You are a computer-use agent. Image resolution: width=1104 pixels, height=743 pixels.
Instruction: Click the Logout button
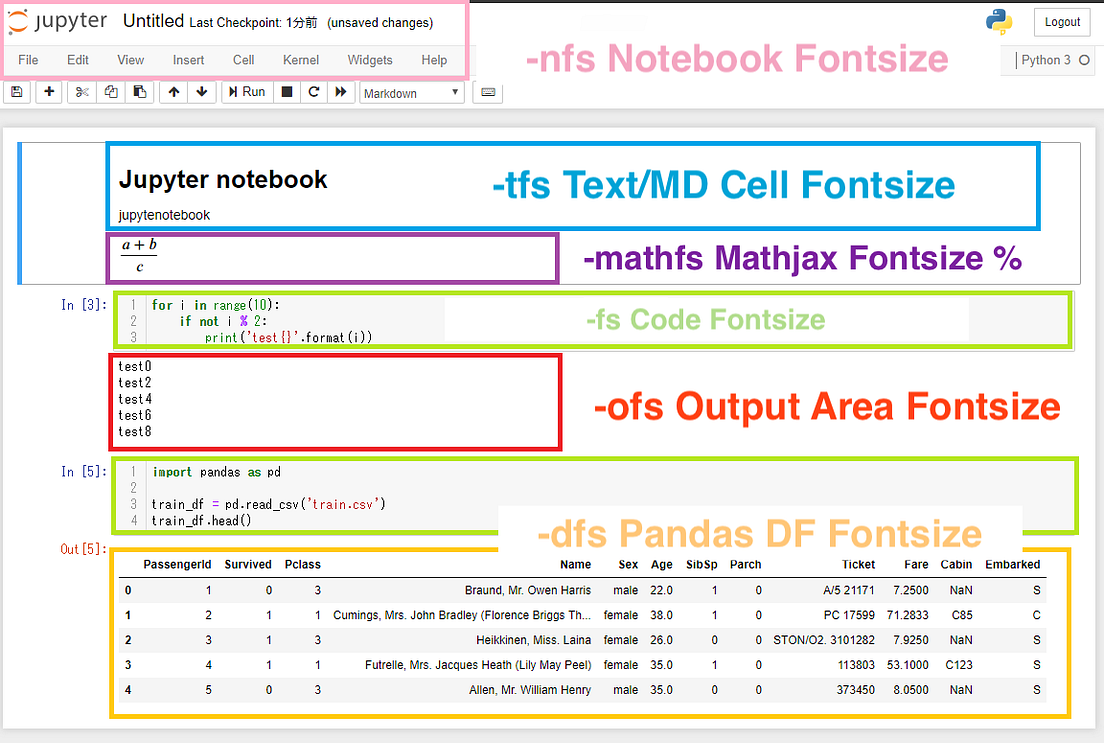click(x=1061, y=22)
